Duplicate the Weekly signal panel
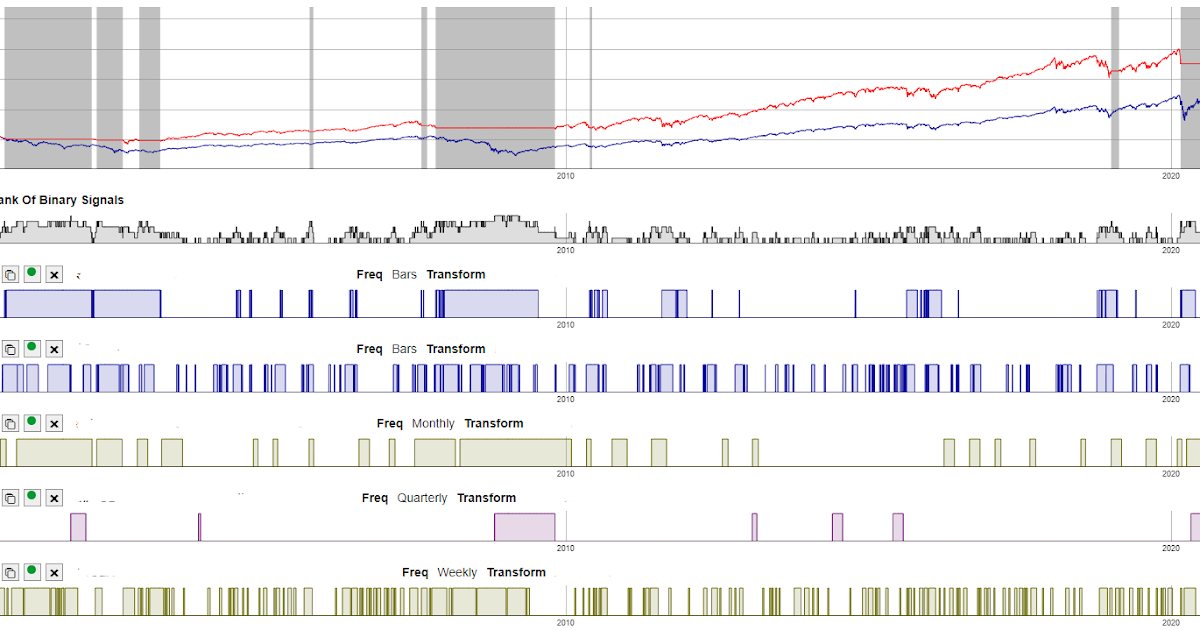 click(10, 572)
